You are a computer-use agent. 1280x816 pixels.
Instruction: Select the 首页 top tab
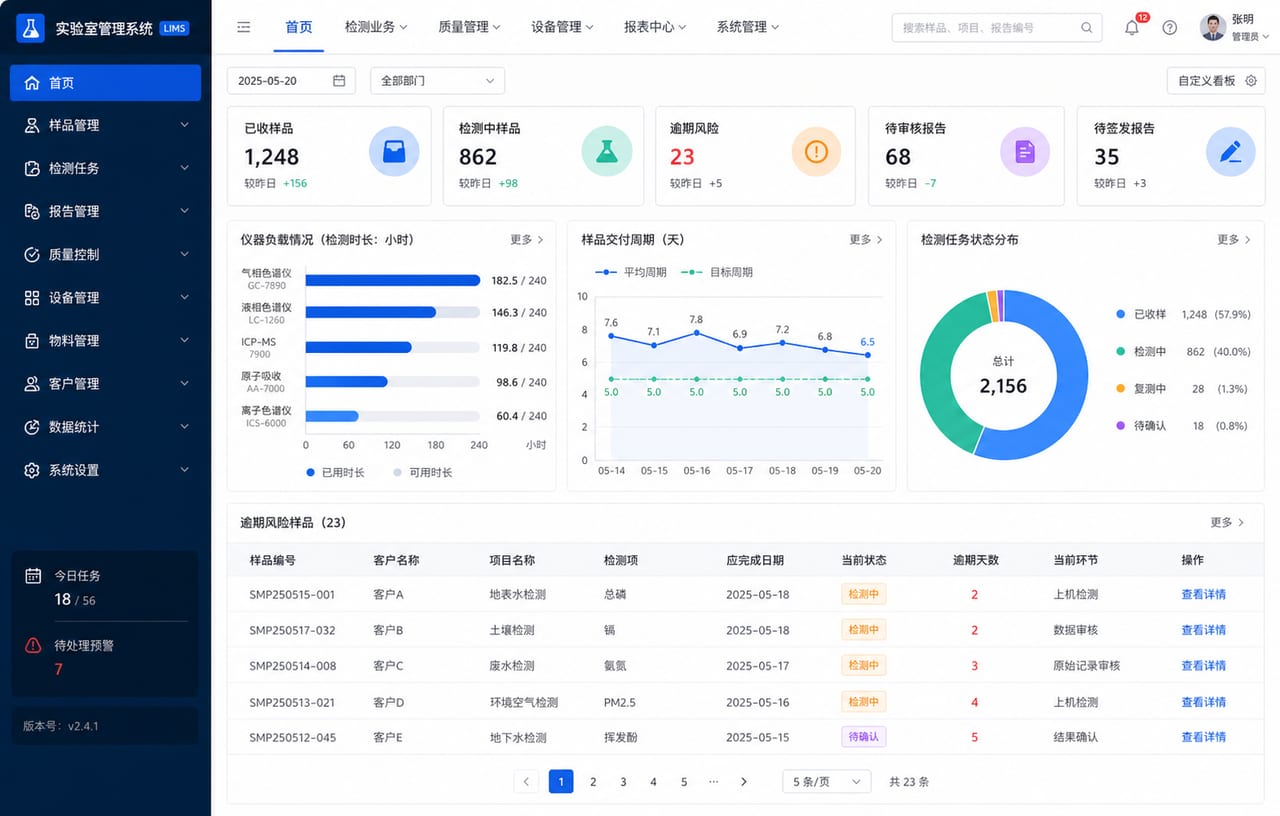pos(299,28)
